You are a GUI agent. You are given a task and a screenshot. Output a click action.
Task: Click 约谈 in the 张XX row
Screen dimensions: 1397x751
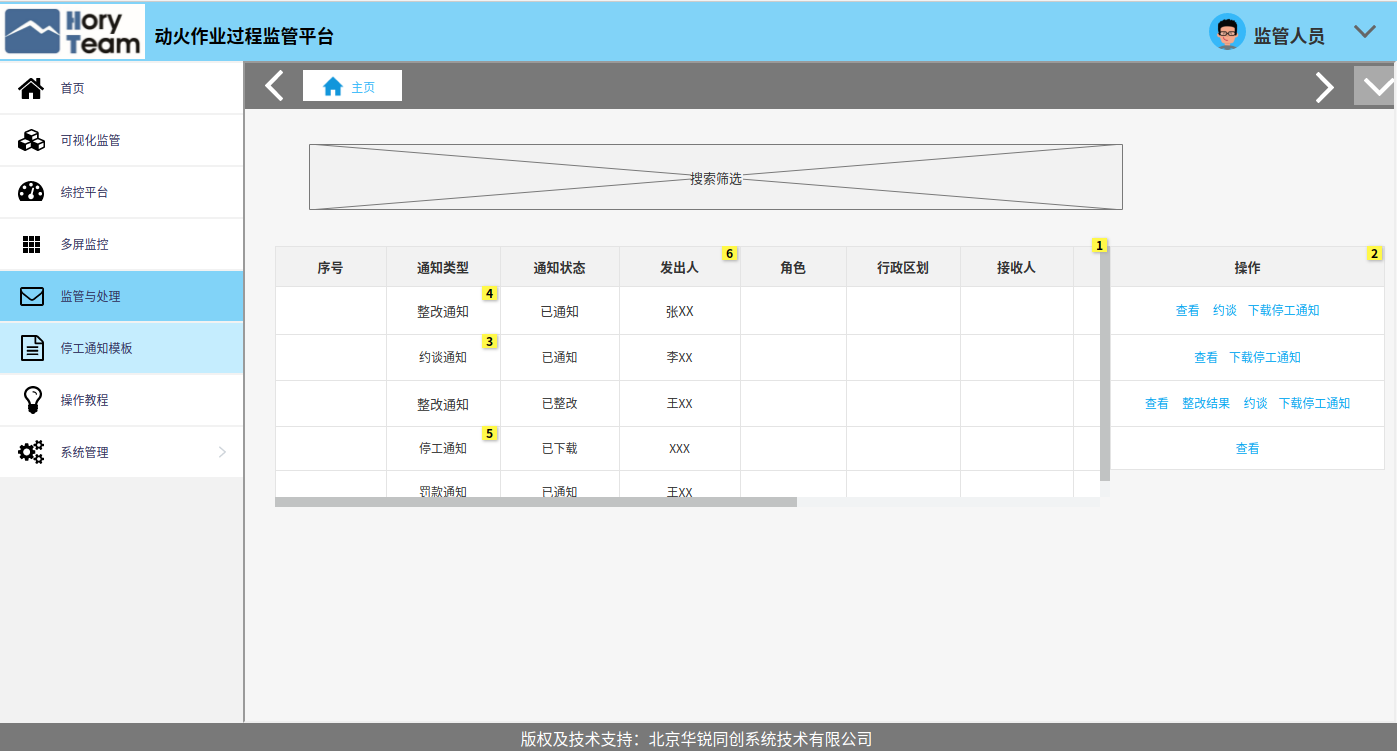[1224, 311]
